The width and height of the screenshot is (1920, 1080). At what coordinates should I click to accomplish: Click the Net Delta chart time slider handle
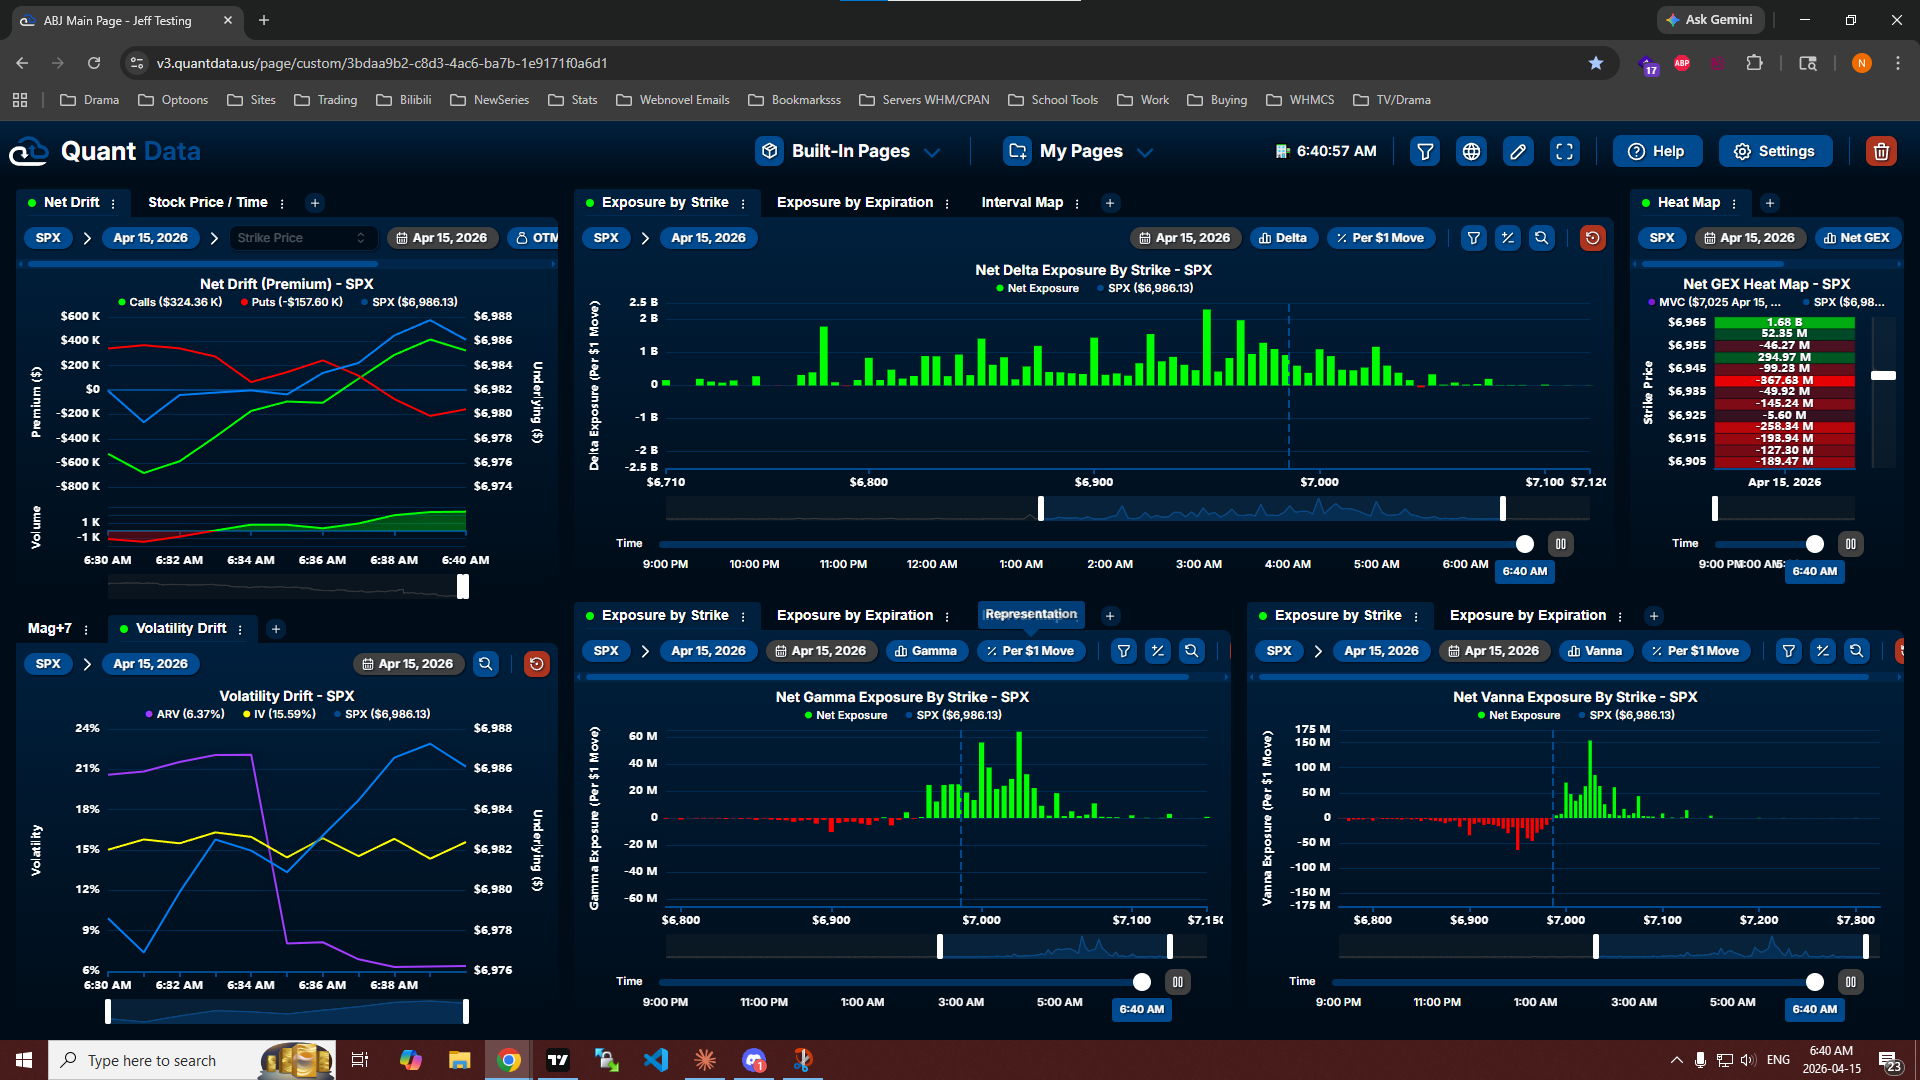pyautogui.click(x=1524, y=544)
